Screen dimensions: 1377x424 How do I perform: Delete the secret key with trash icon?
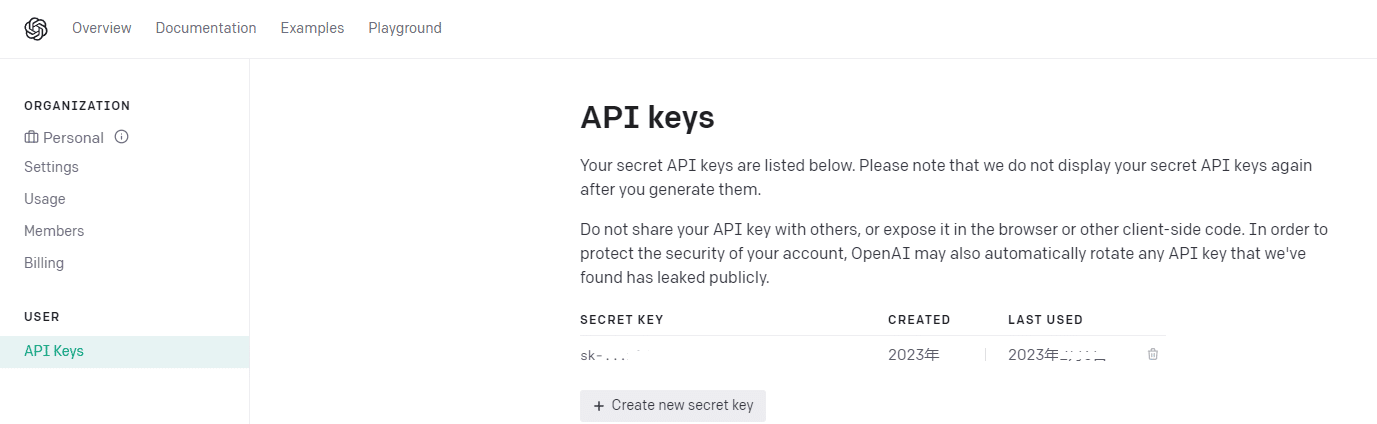click(1153, 354)
